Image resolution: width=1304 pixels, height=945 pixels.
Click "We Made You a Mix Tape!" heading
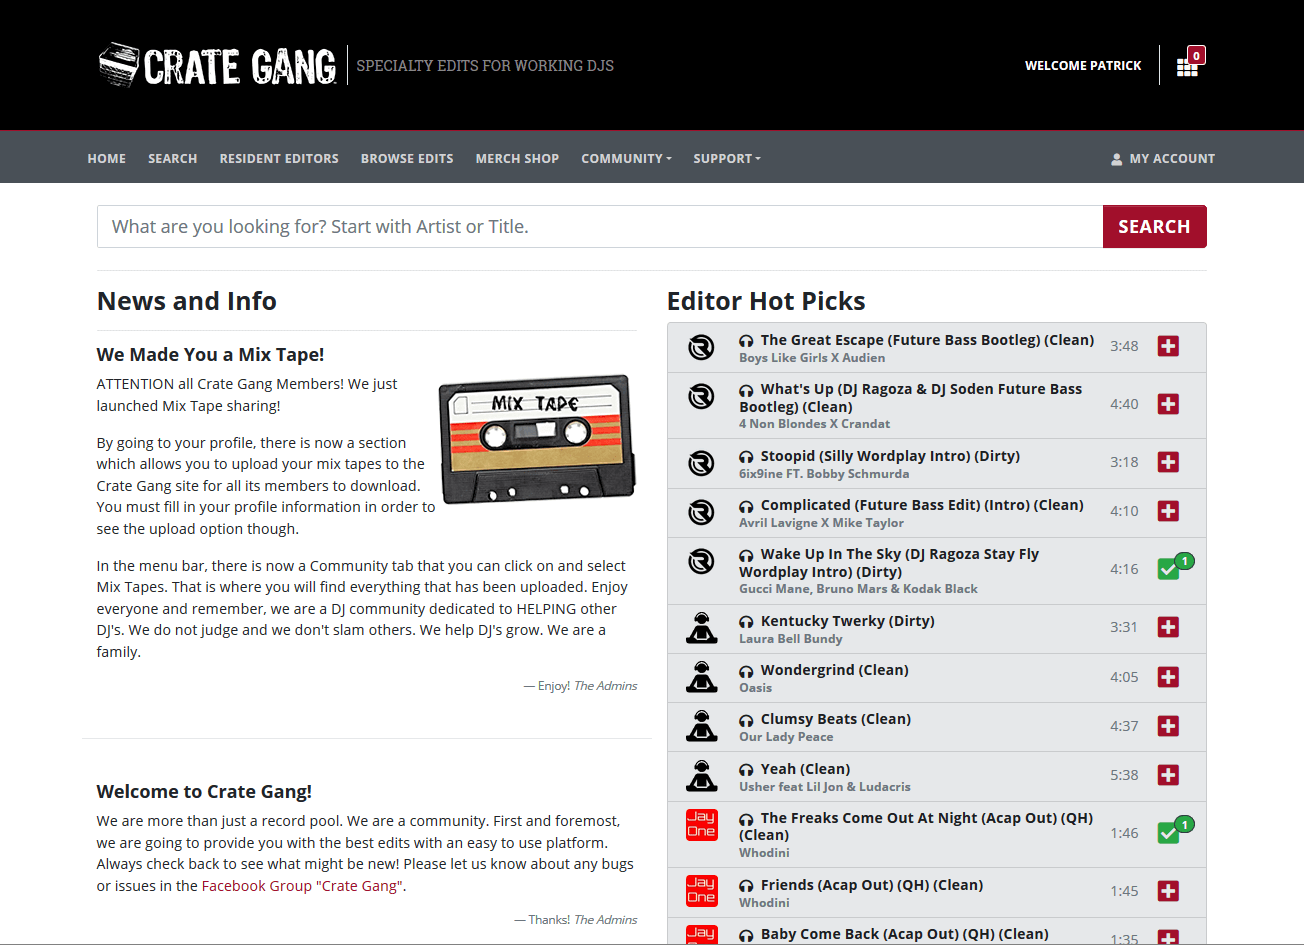(210, 355)
